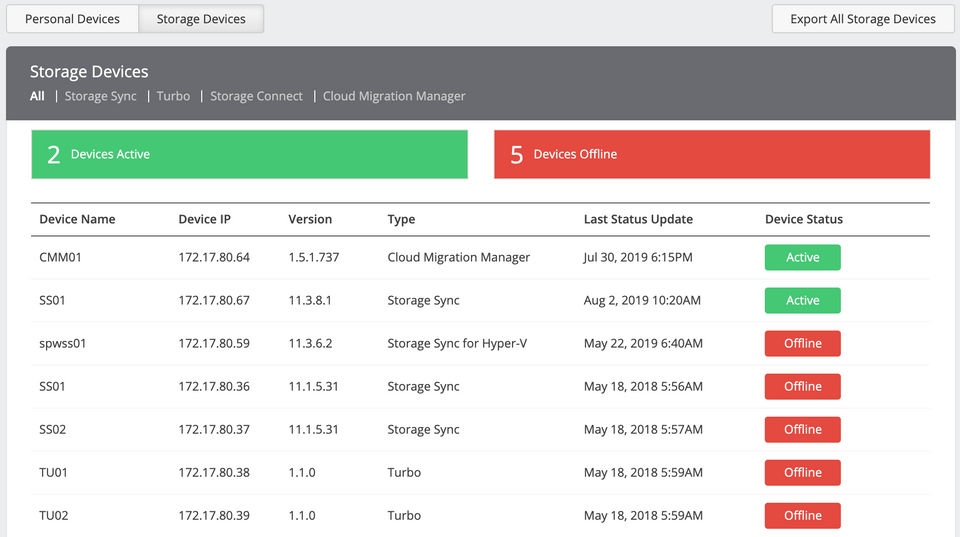Click the green Devices Active tile
The height and width of the screenshot is (537, 960).
point(249,154)
